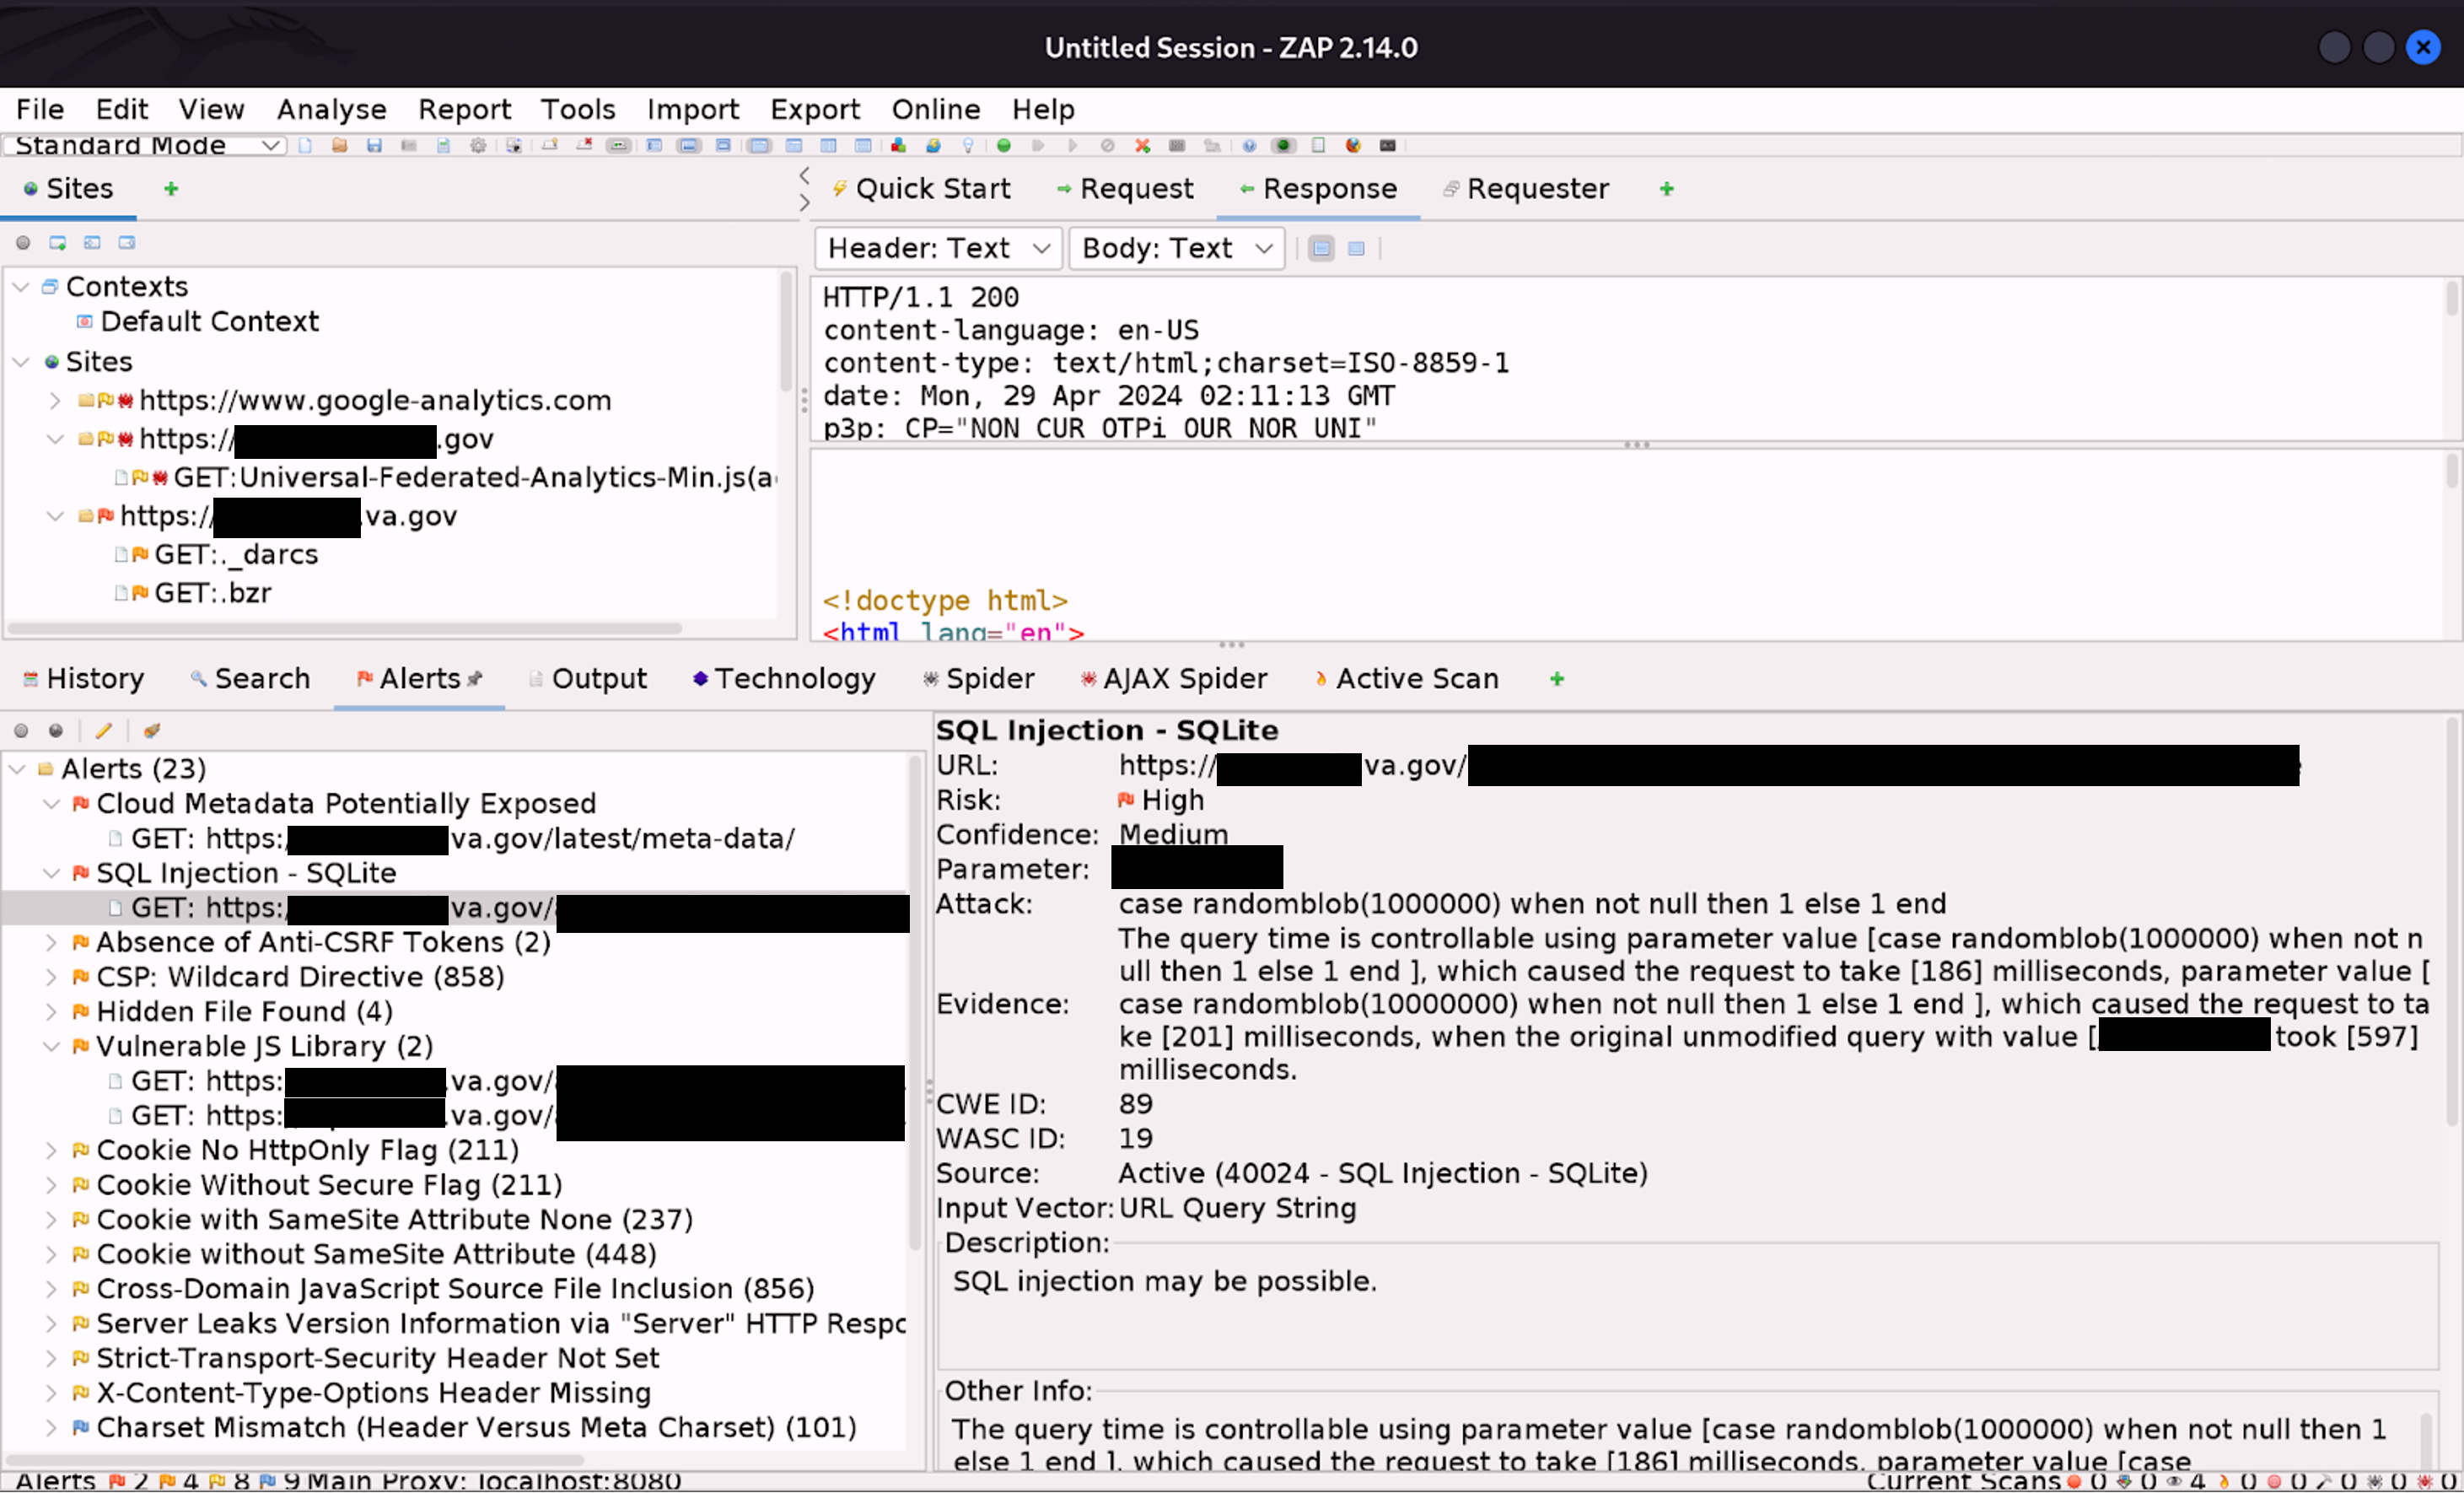Viewport: 2464px width, 1493px height.
Task: Click the forbidden-circle drop request icon
Action: (x=1107, y=145)
